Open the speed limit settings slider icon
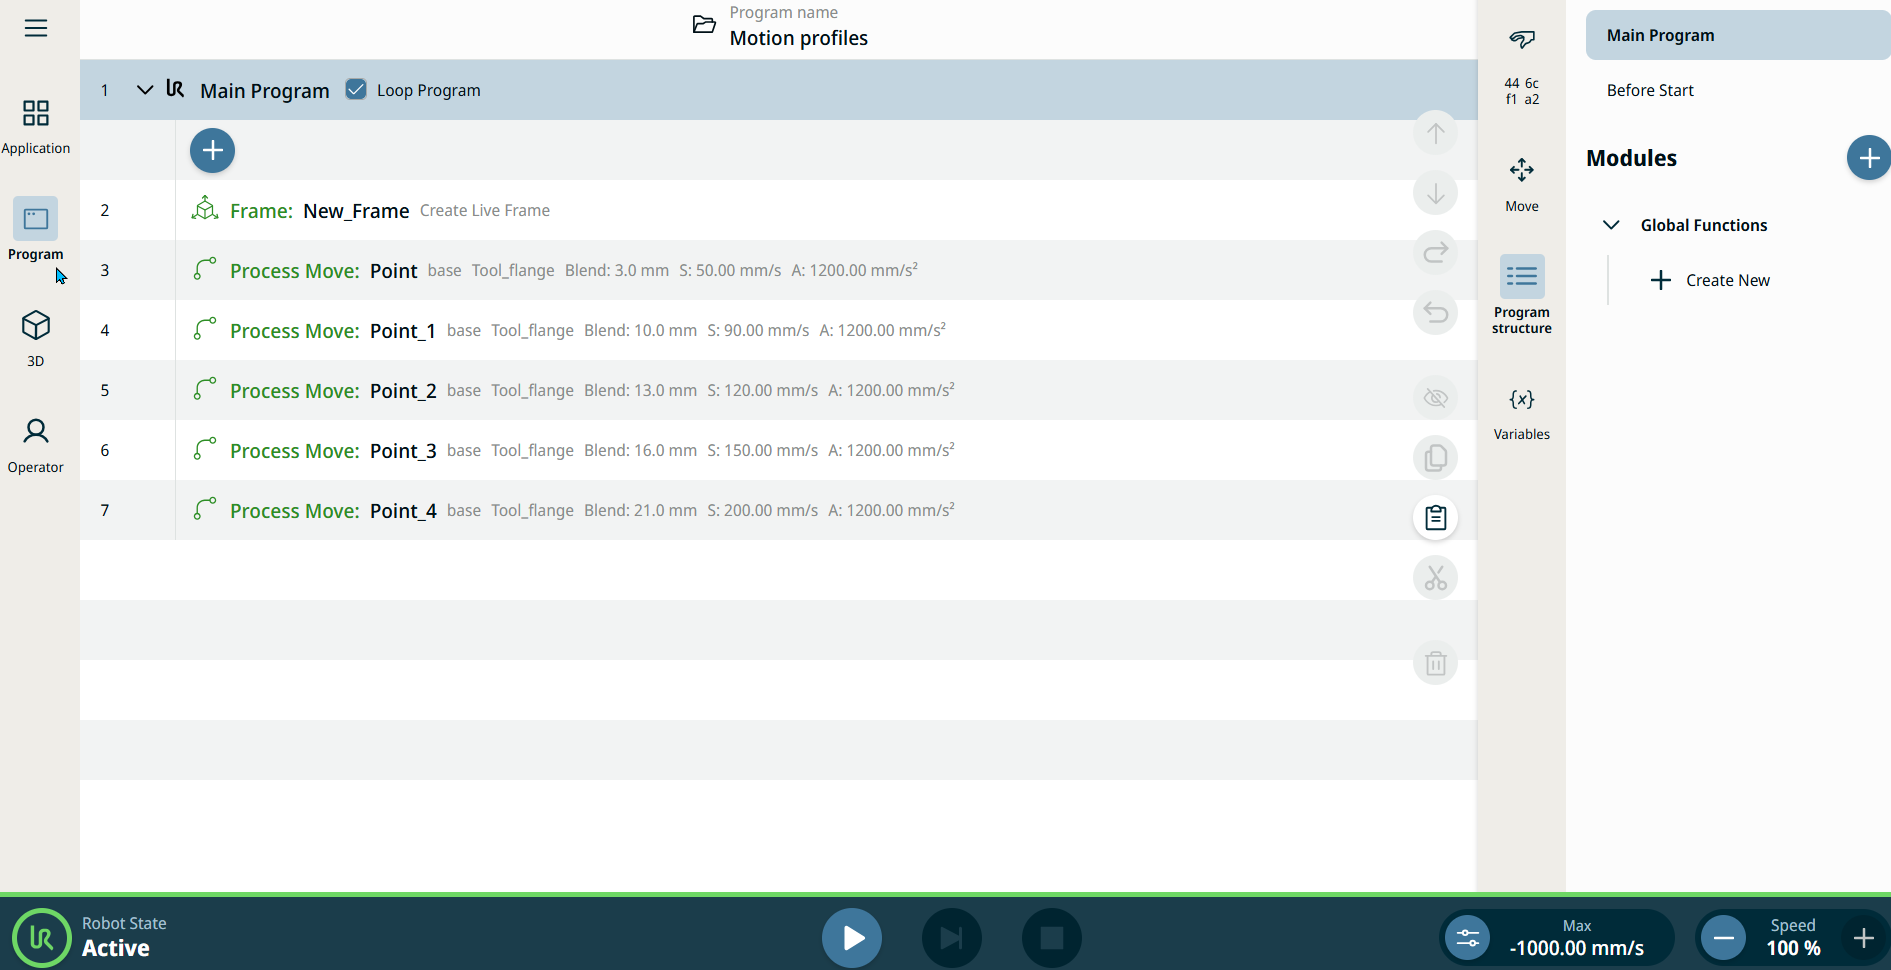This screenshot has width=1891, height=970. (1467, 938)
